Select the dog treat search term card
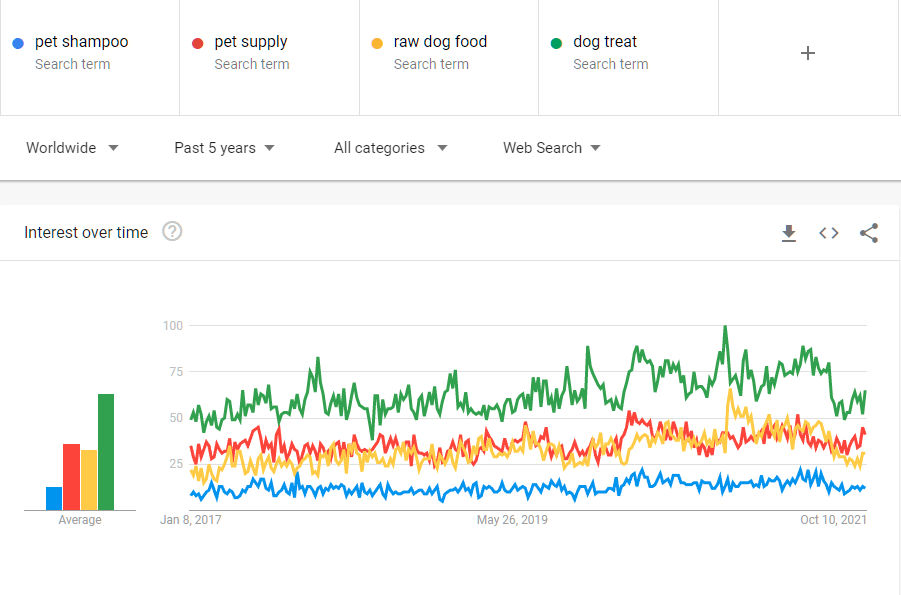Screen dimensions: 901x595 (628, 55)
